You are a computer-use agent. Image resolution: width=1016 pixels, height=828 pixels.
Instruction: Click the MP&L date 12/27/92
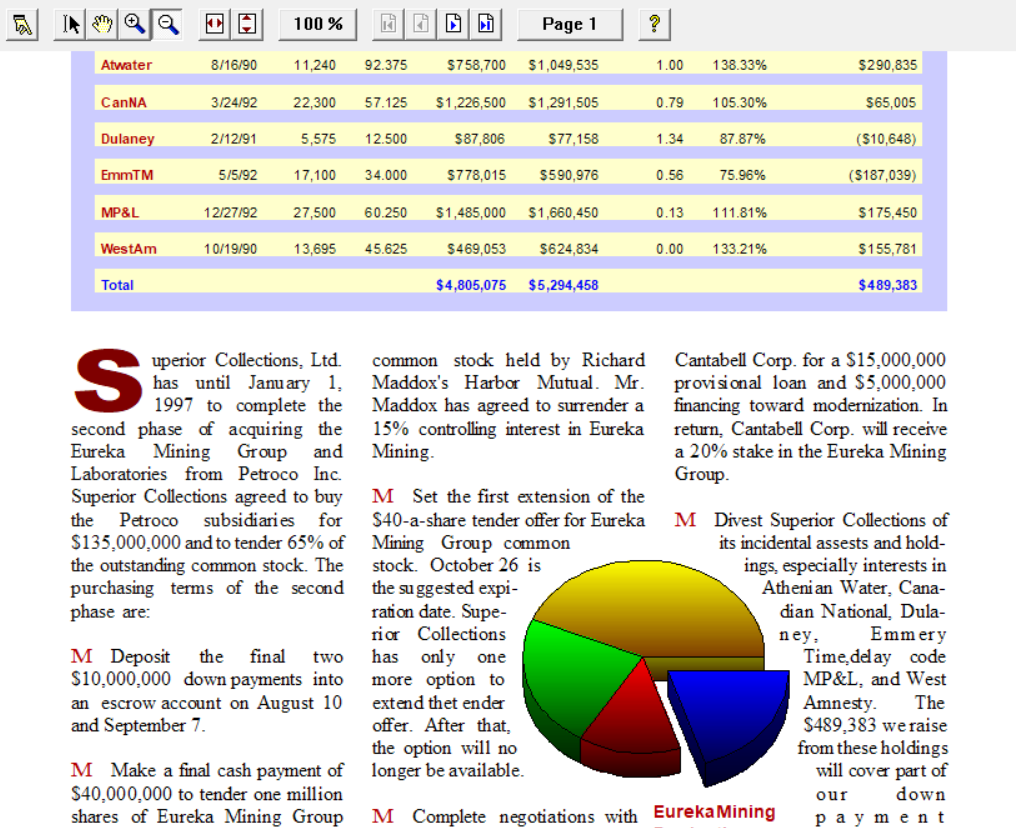pyautogui.click(x=230, y=213)
